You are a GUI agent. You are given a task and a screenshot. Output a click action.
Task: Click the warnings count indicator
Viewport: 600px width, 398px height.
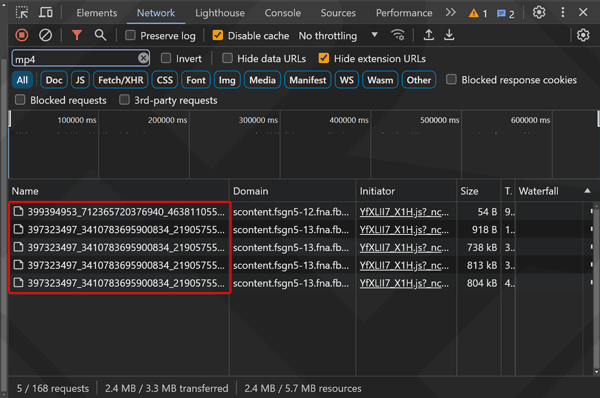478,13
